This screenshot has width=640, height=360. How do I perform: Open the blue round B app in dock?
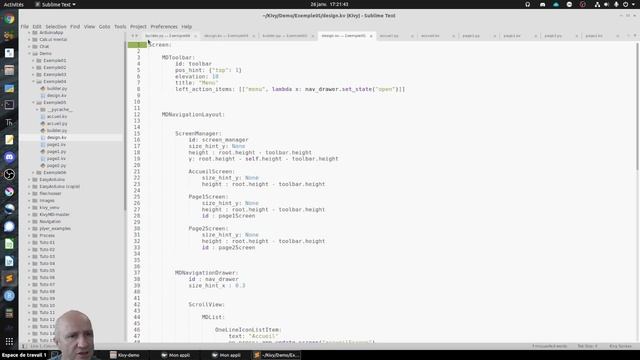9,296
